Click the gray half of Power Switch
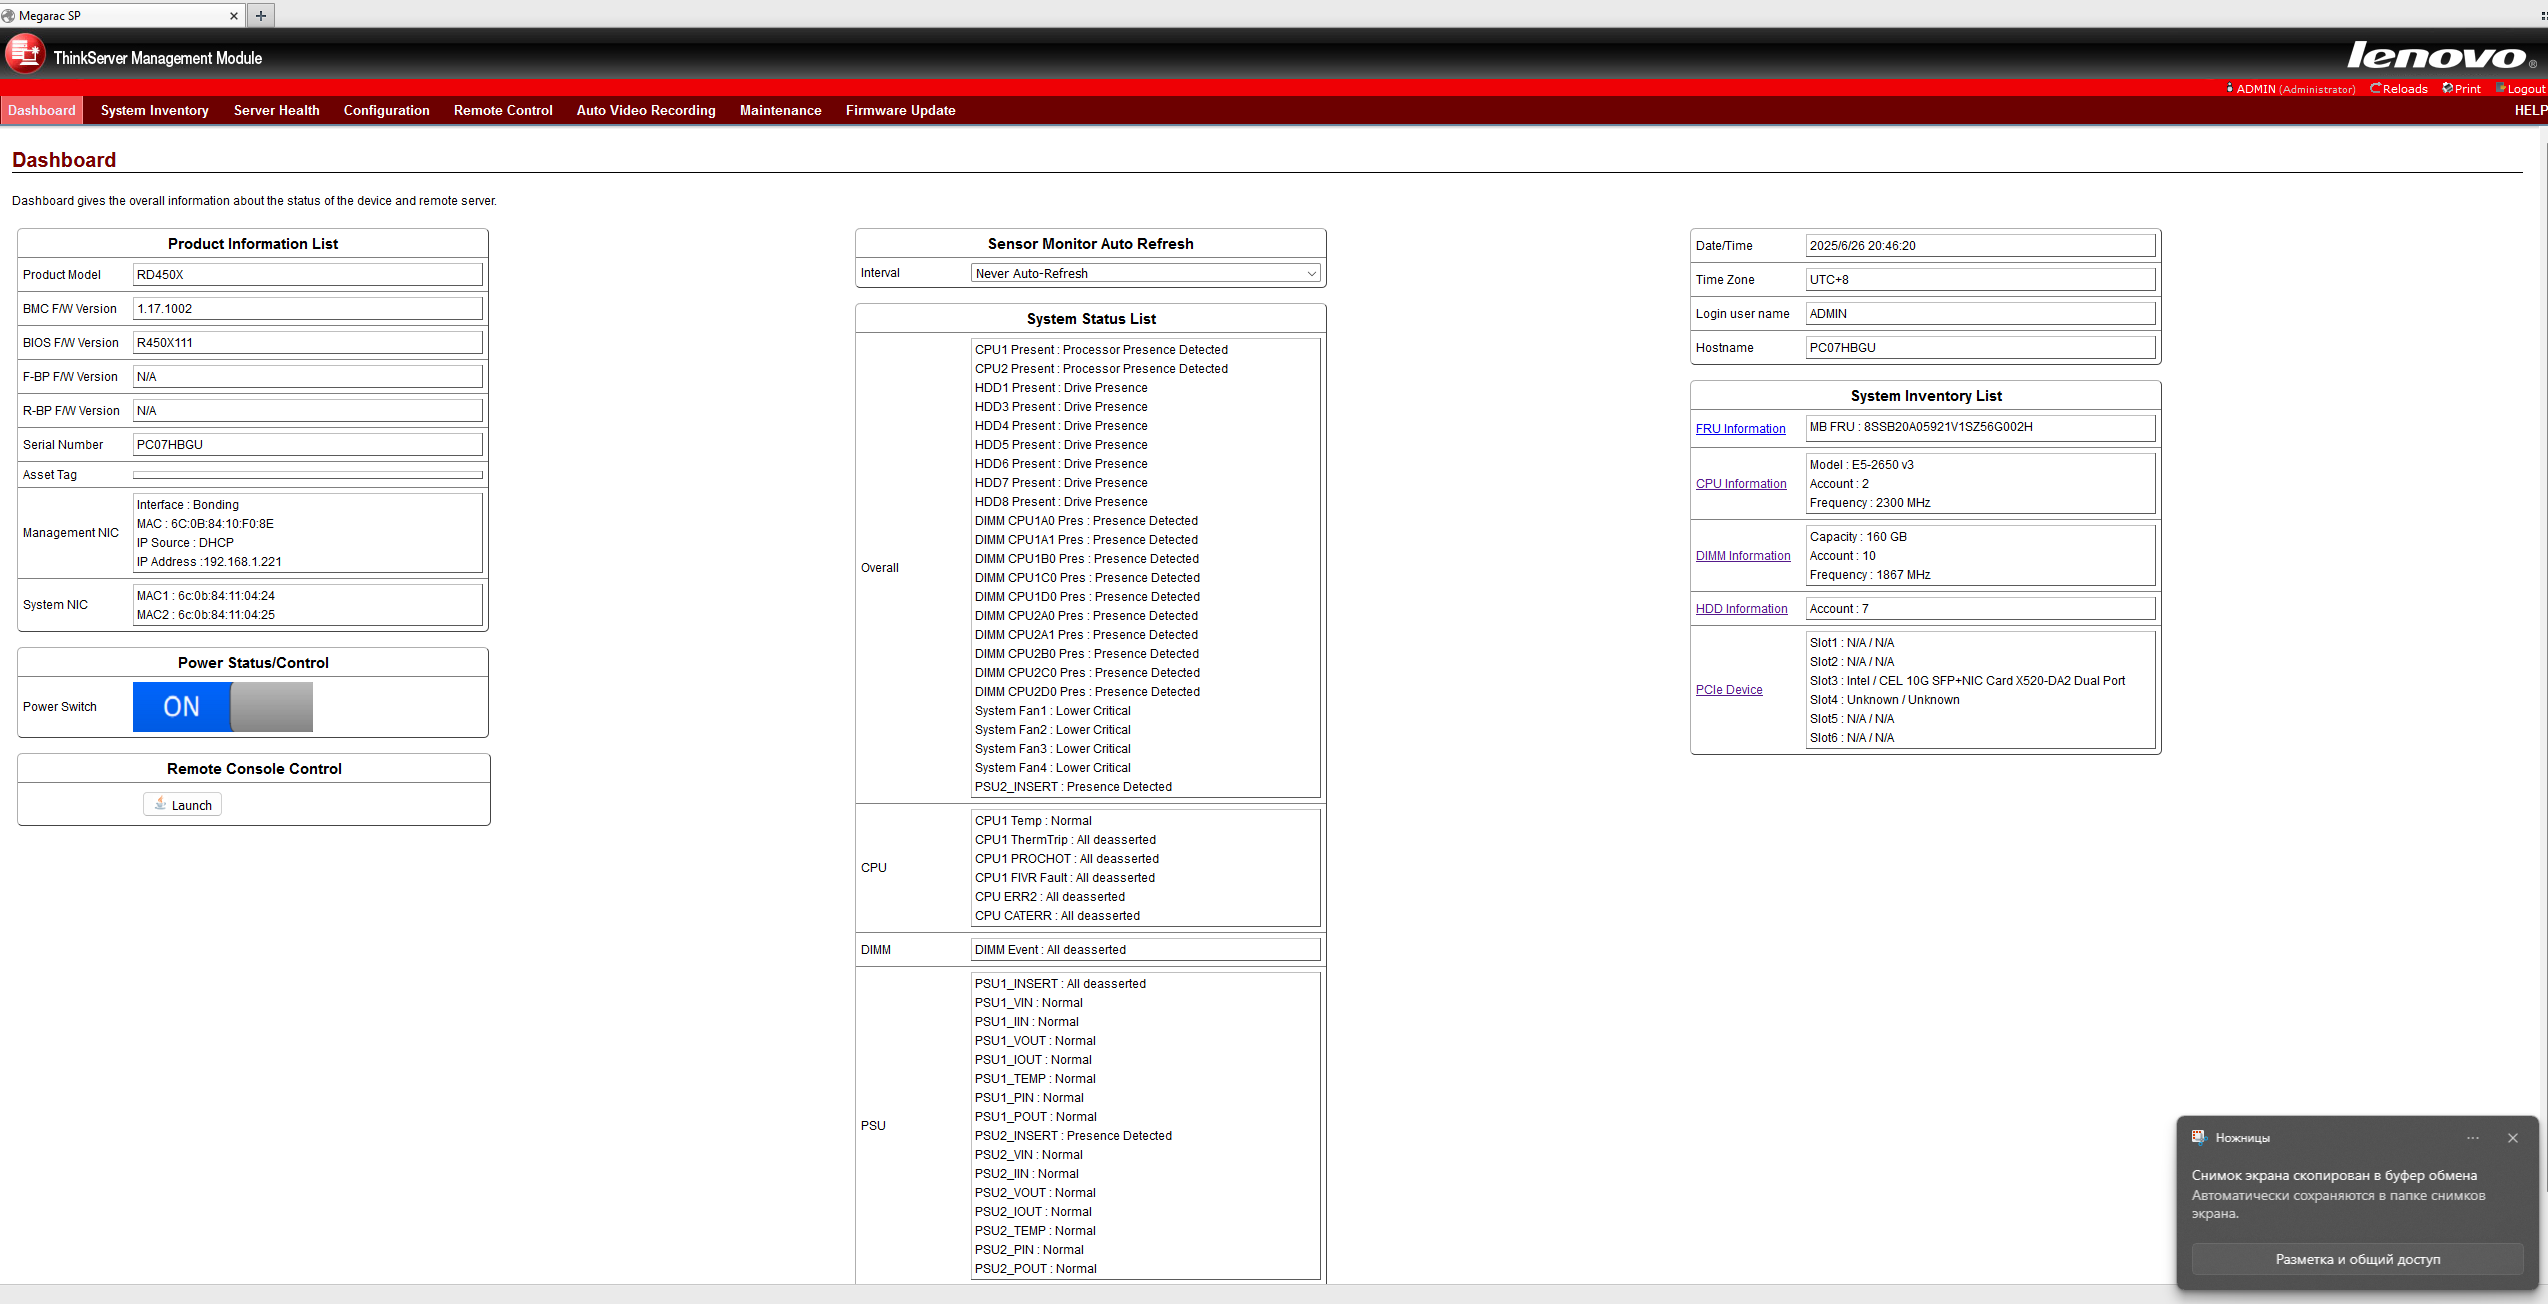2548x1304 pixels. click(272, 707)
